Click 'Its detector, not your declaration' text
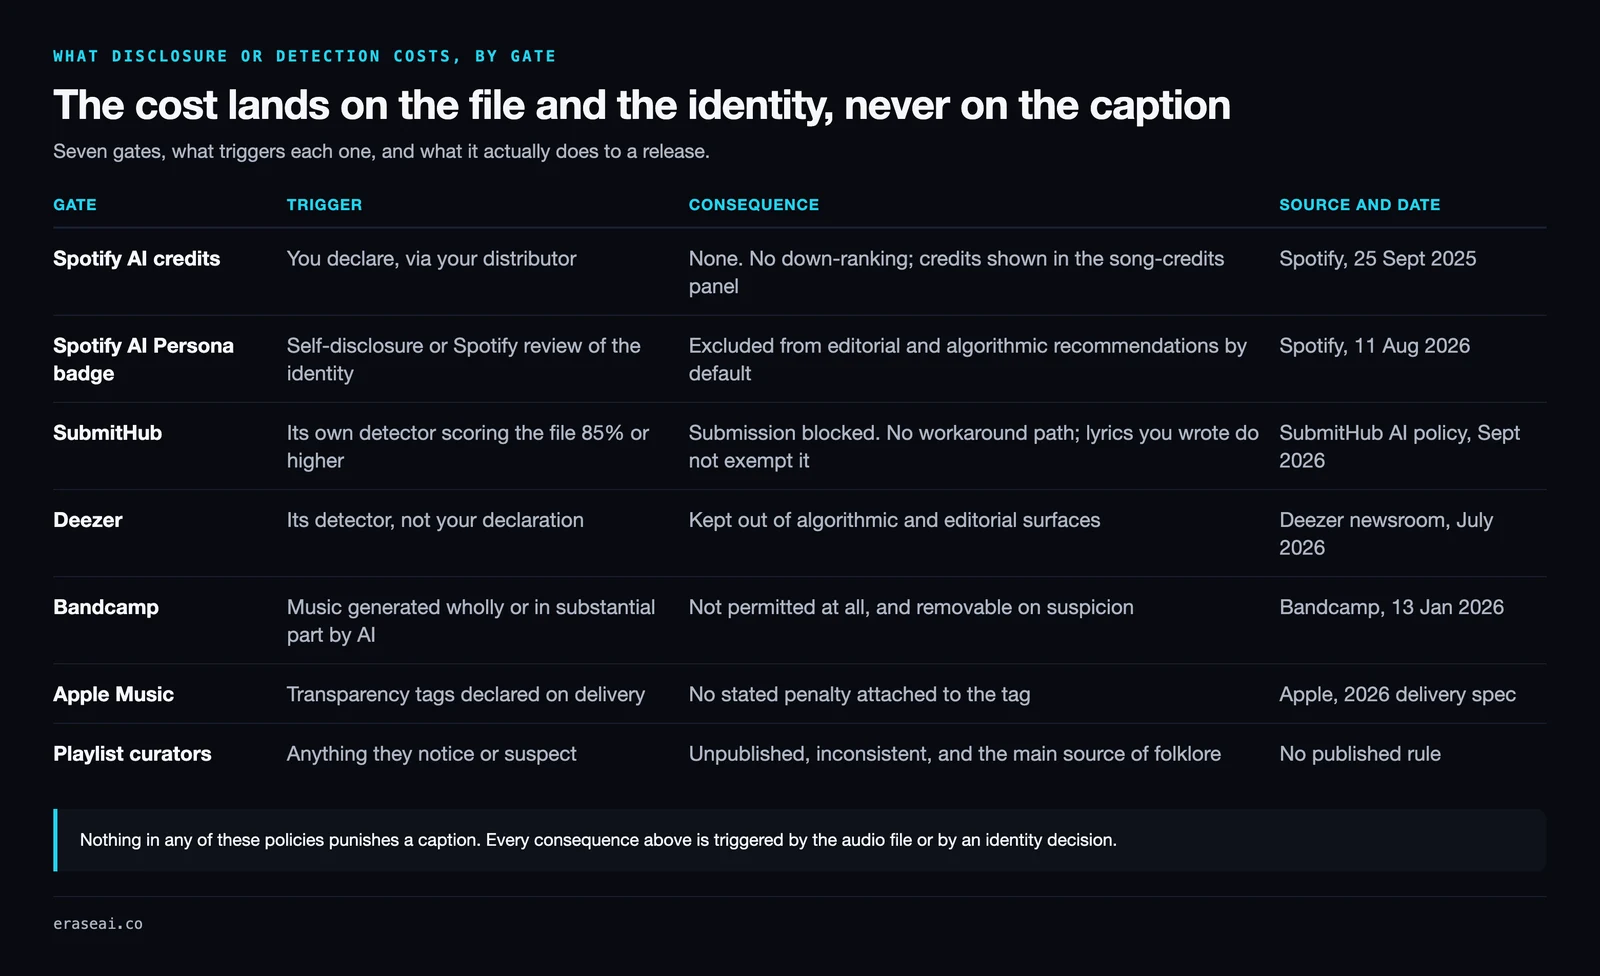 435,520
